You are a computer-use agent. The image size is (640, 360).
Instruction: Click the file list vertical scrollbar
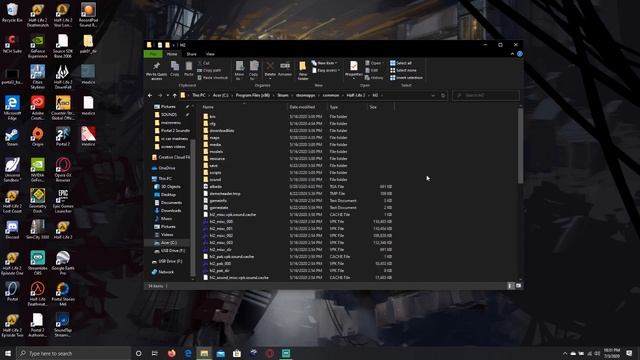(520, 147)
